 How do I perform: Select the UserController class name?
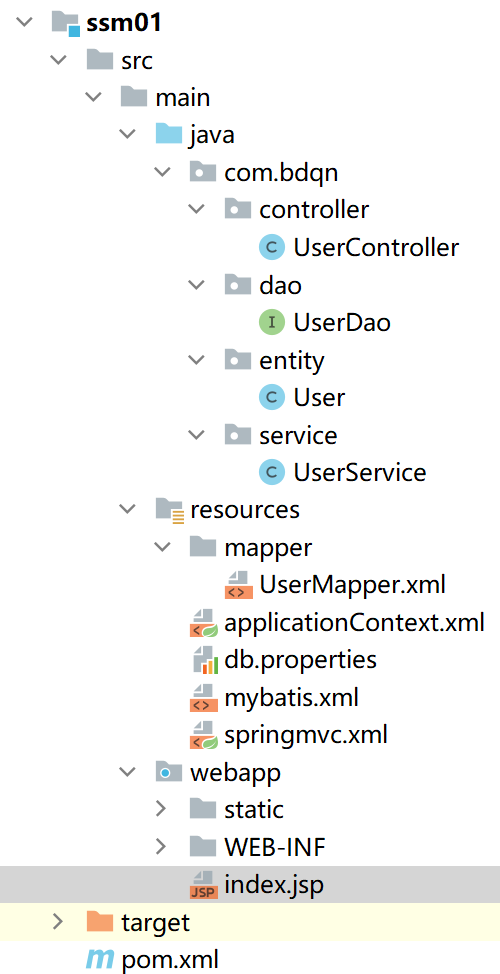(376, 247)
